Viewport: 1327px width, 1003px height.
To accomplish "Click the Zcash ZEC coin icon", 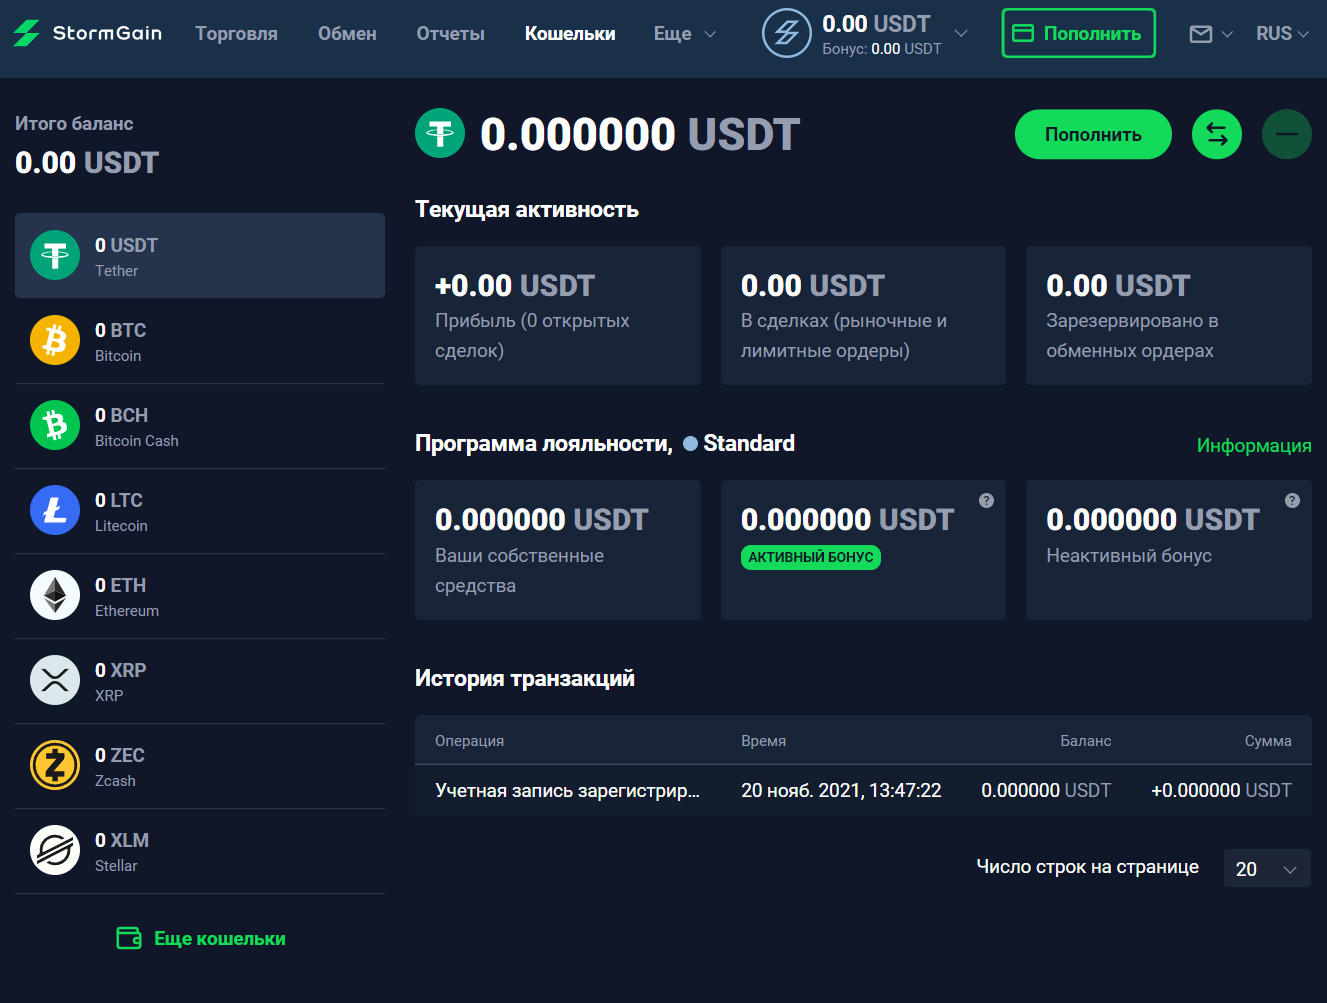I will click(x=55, y=765).
